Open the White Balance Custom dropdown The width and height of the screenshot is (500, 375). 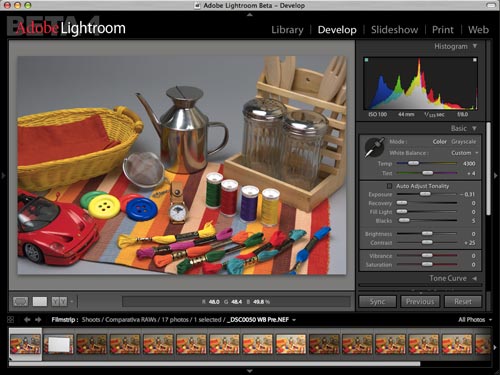(x=465, y=153)
